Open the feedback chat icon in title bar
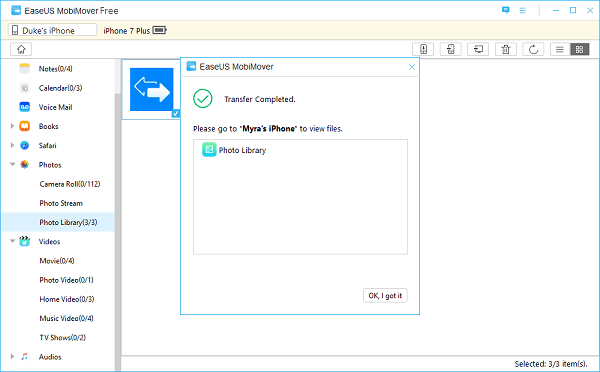 (x=505, y=10)
